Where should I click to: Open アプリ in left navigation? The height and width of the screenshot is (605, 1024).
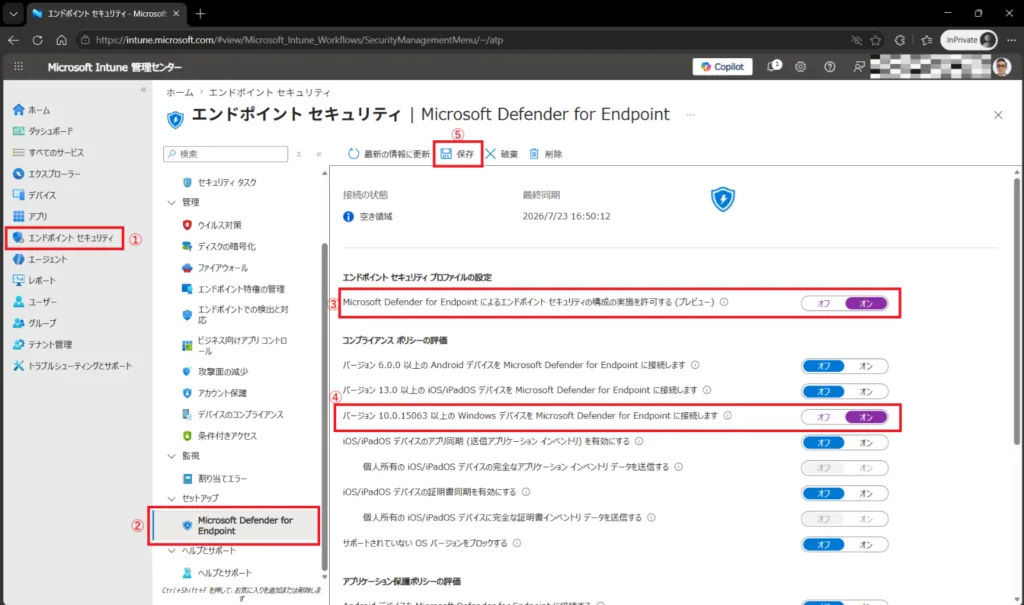[x=30, y=216]
